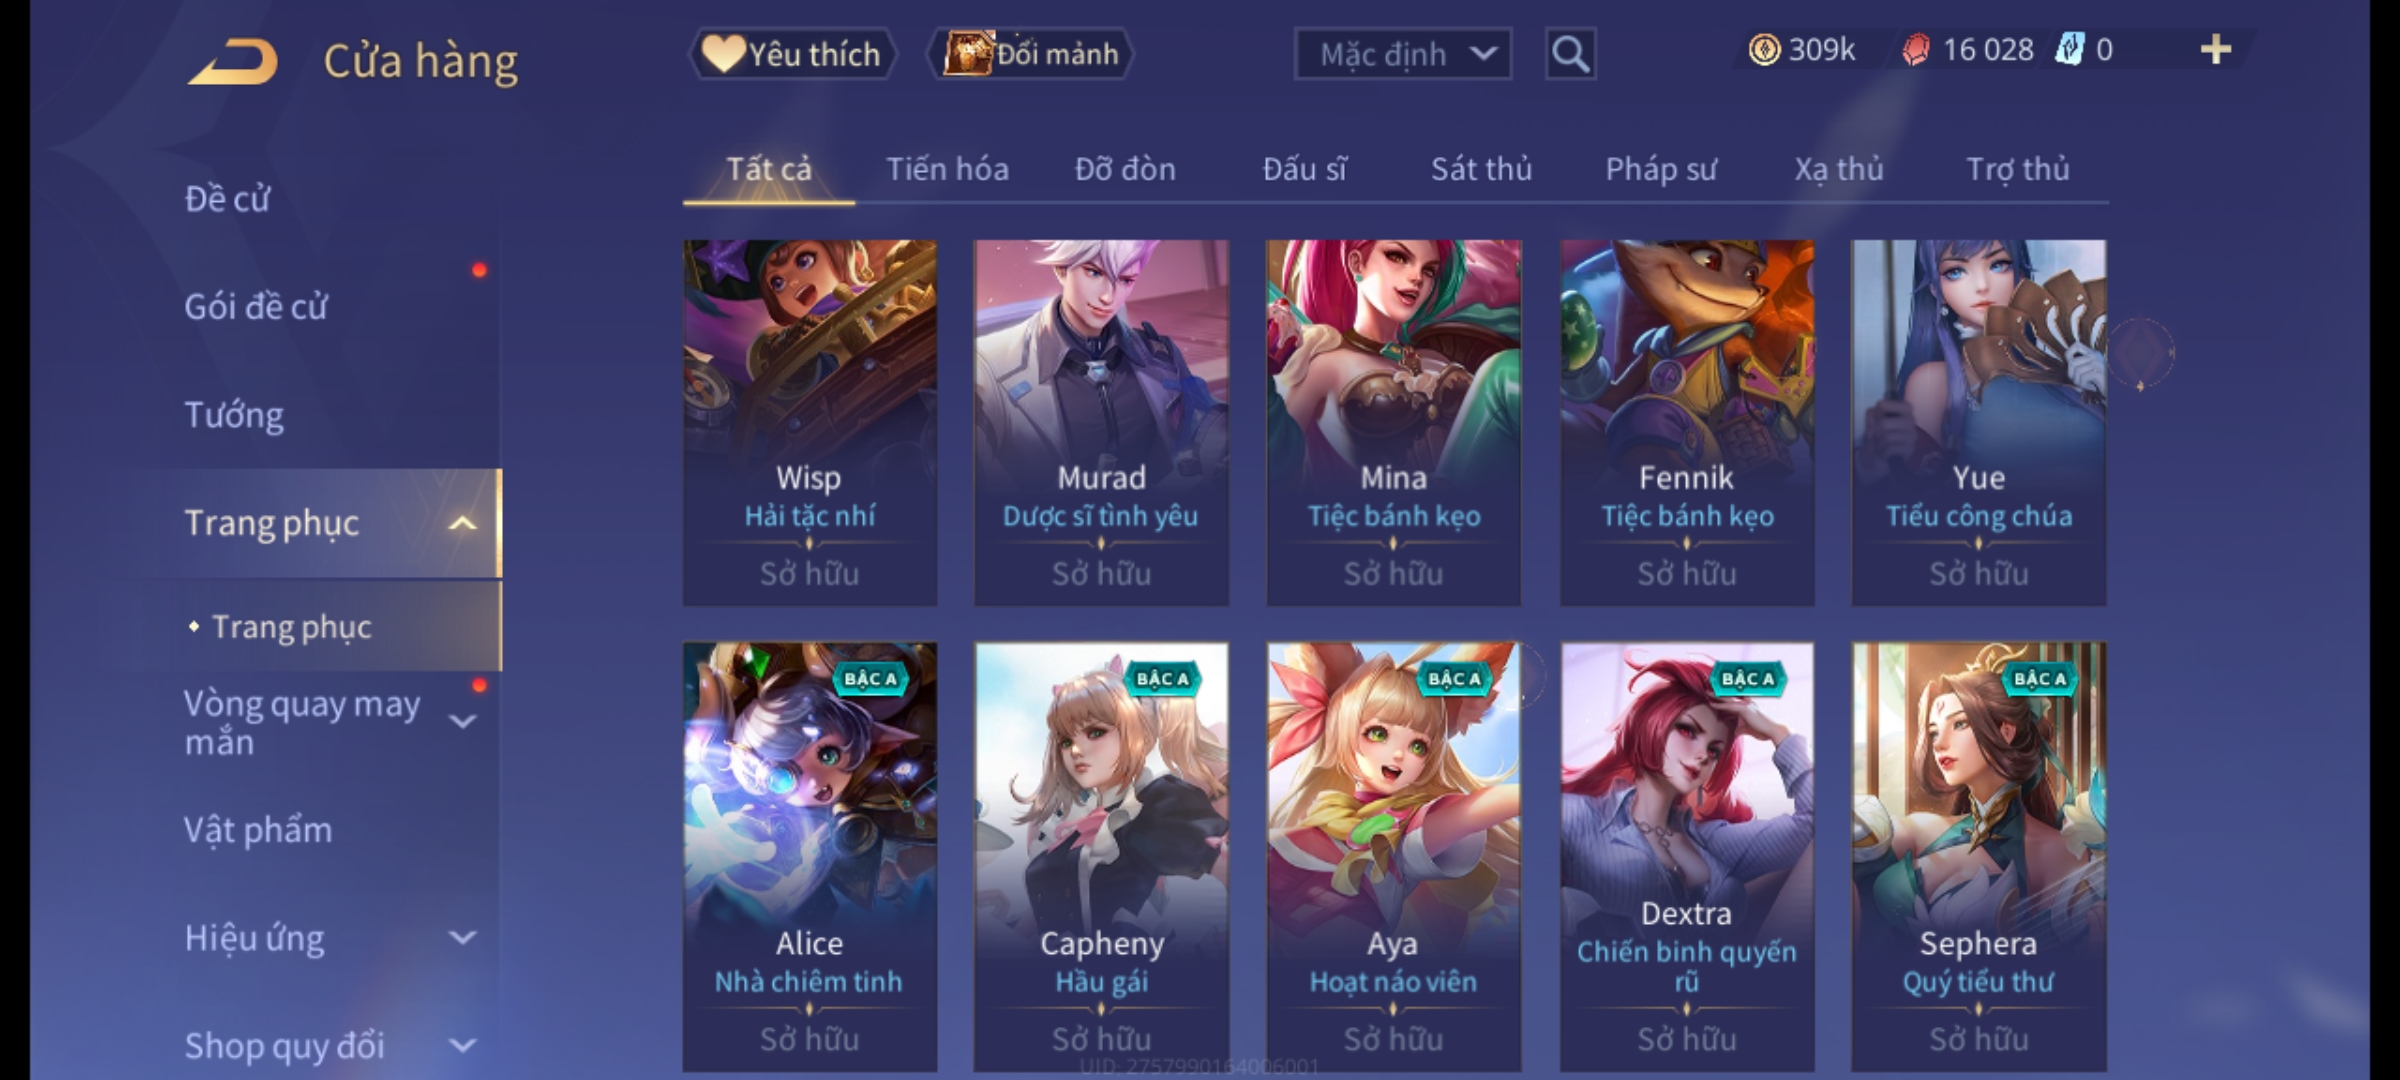Expand the Hiệu ứng sidebar section
Image resolution: width=2400 pixels, height=1080 pixels.
[462, 938]
